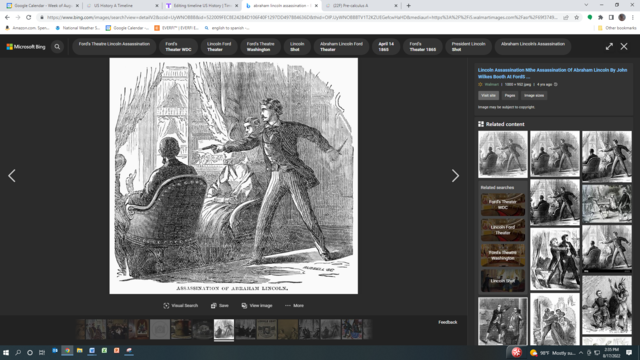Save the image to collection
Screen dimensions: 640x360
pyautogui.click(x=220, y=305)
